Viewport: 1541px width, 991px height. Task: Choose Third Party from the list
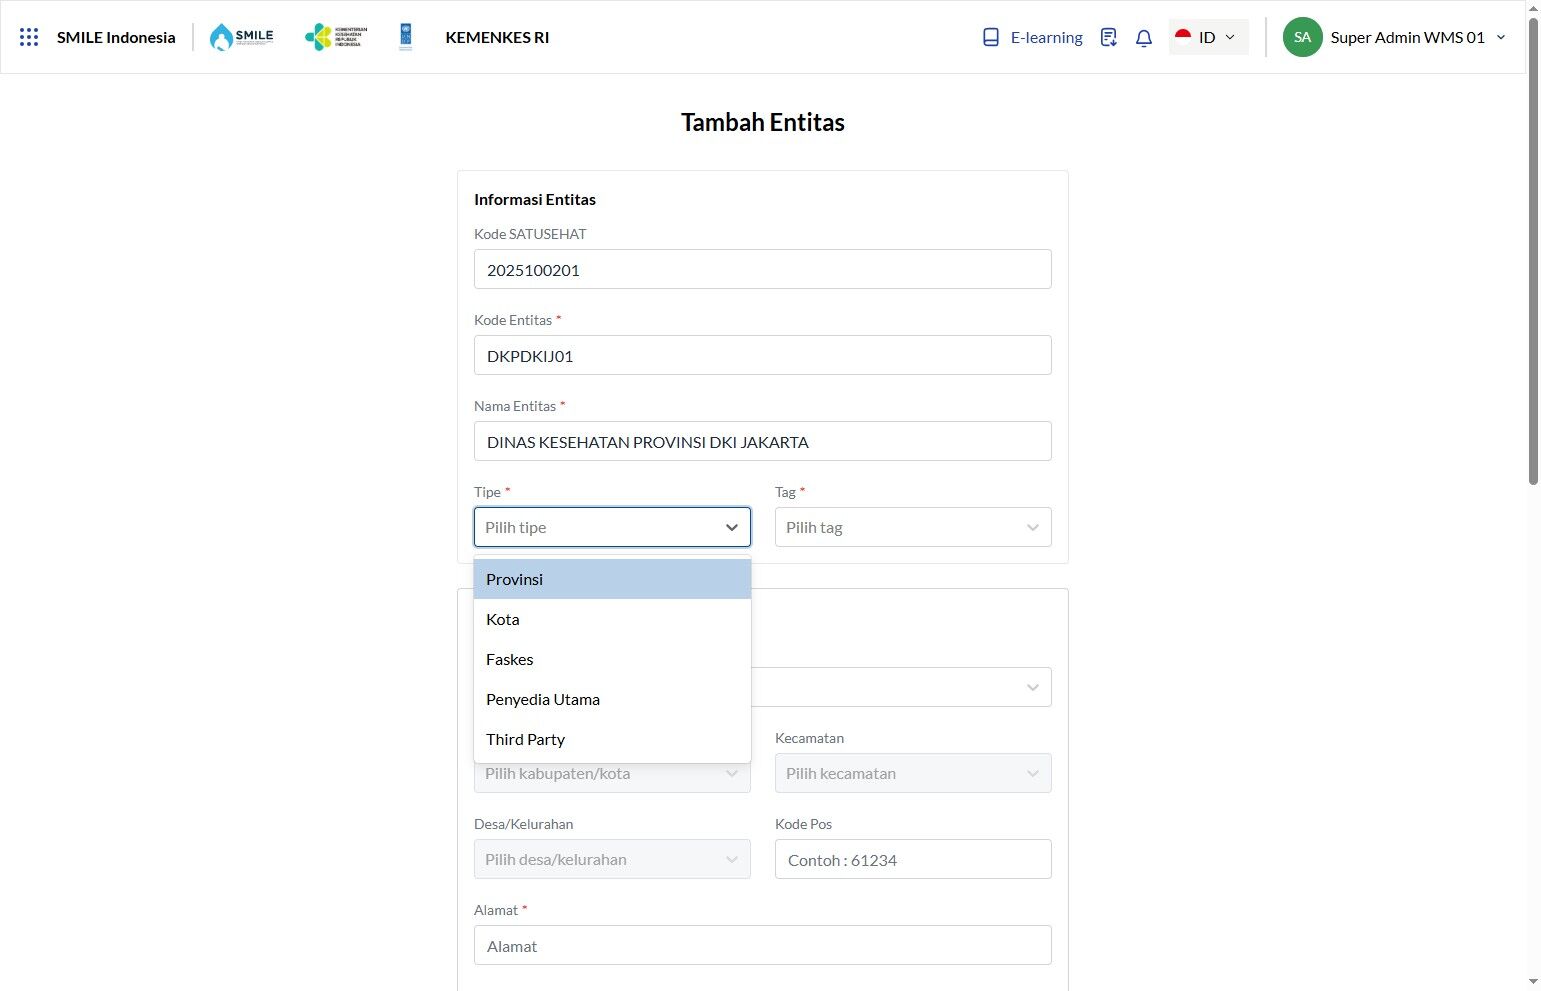coord(612,739)
